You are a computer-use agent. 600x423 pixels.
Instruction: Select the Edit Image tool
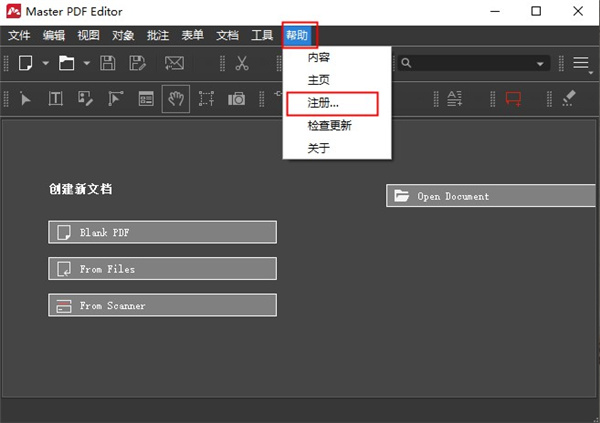click(x=85, y=99)
